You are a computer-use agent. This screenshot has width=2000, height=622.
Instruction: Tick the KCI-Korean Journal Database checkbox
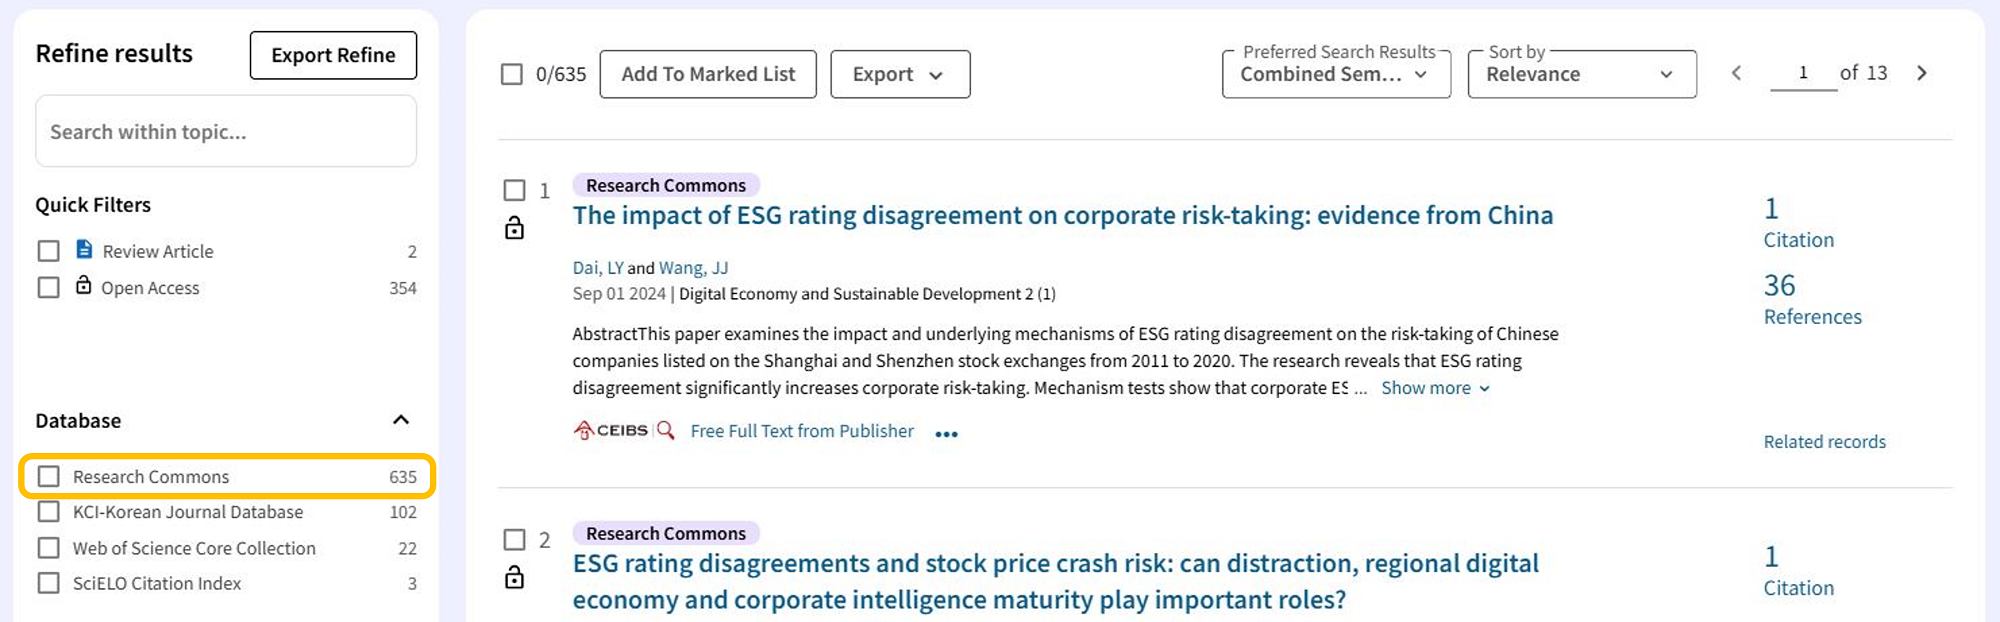(x=49, y=512)
